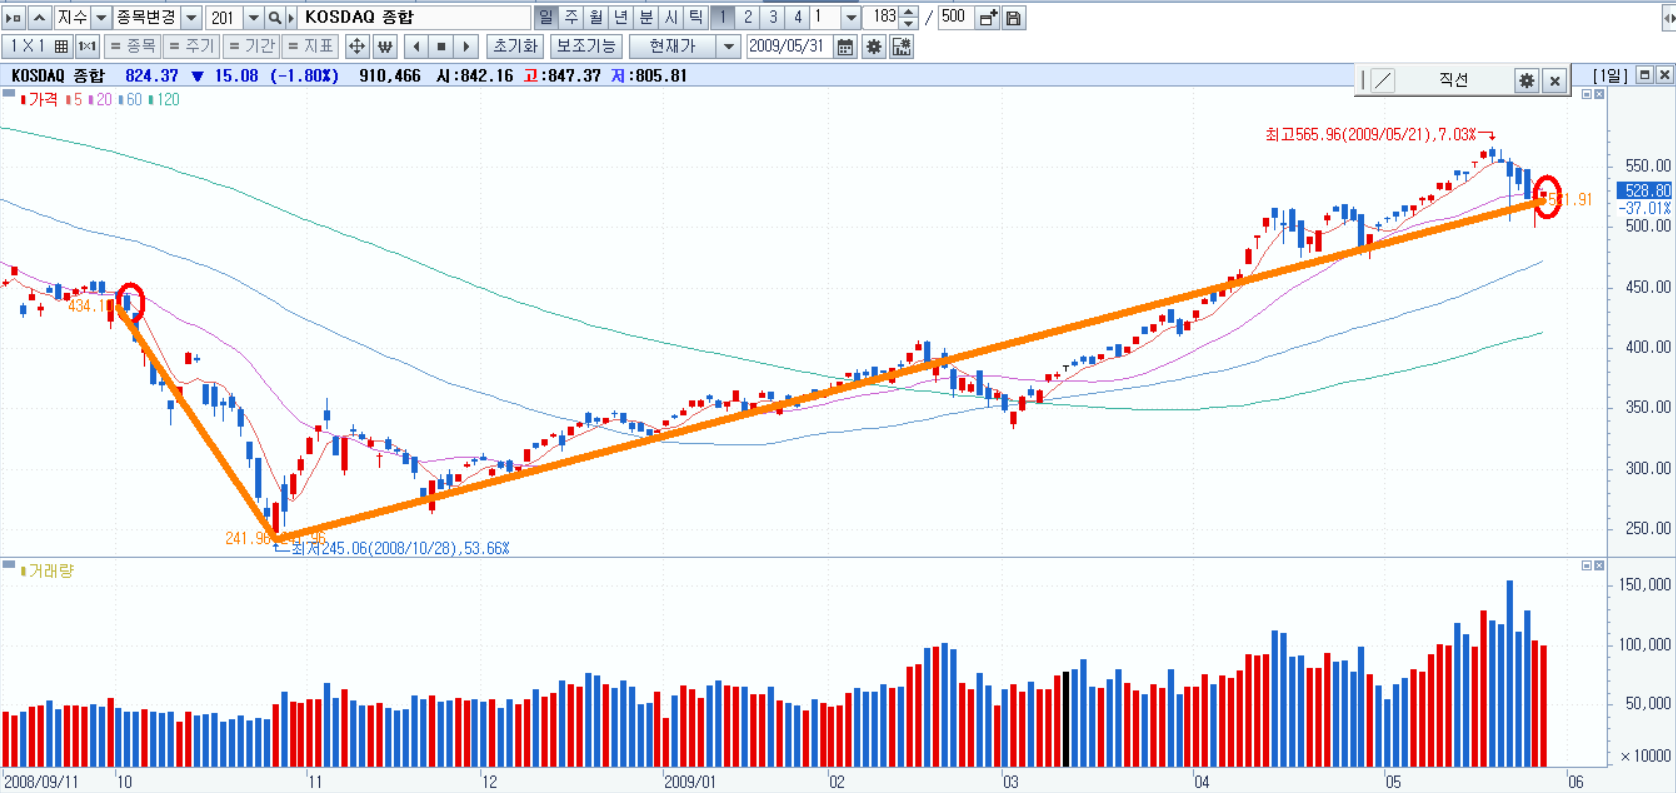The image size is (1676, 793).
Task: Increase the 183 bar count stepper
Action: [908, 12]
